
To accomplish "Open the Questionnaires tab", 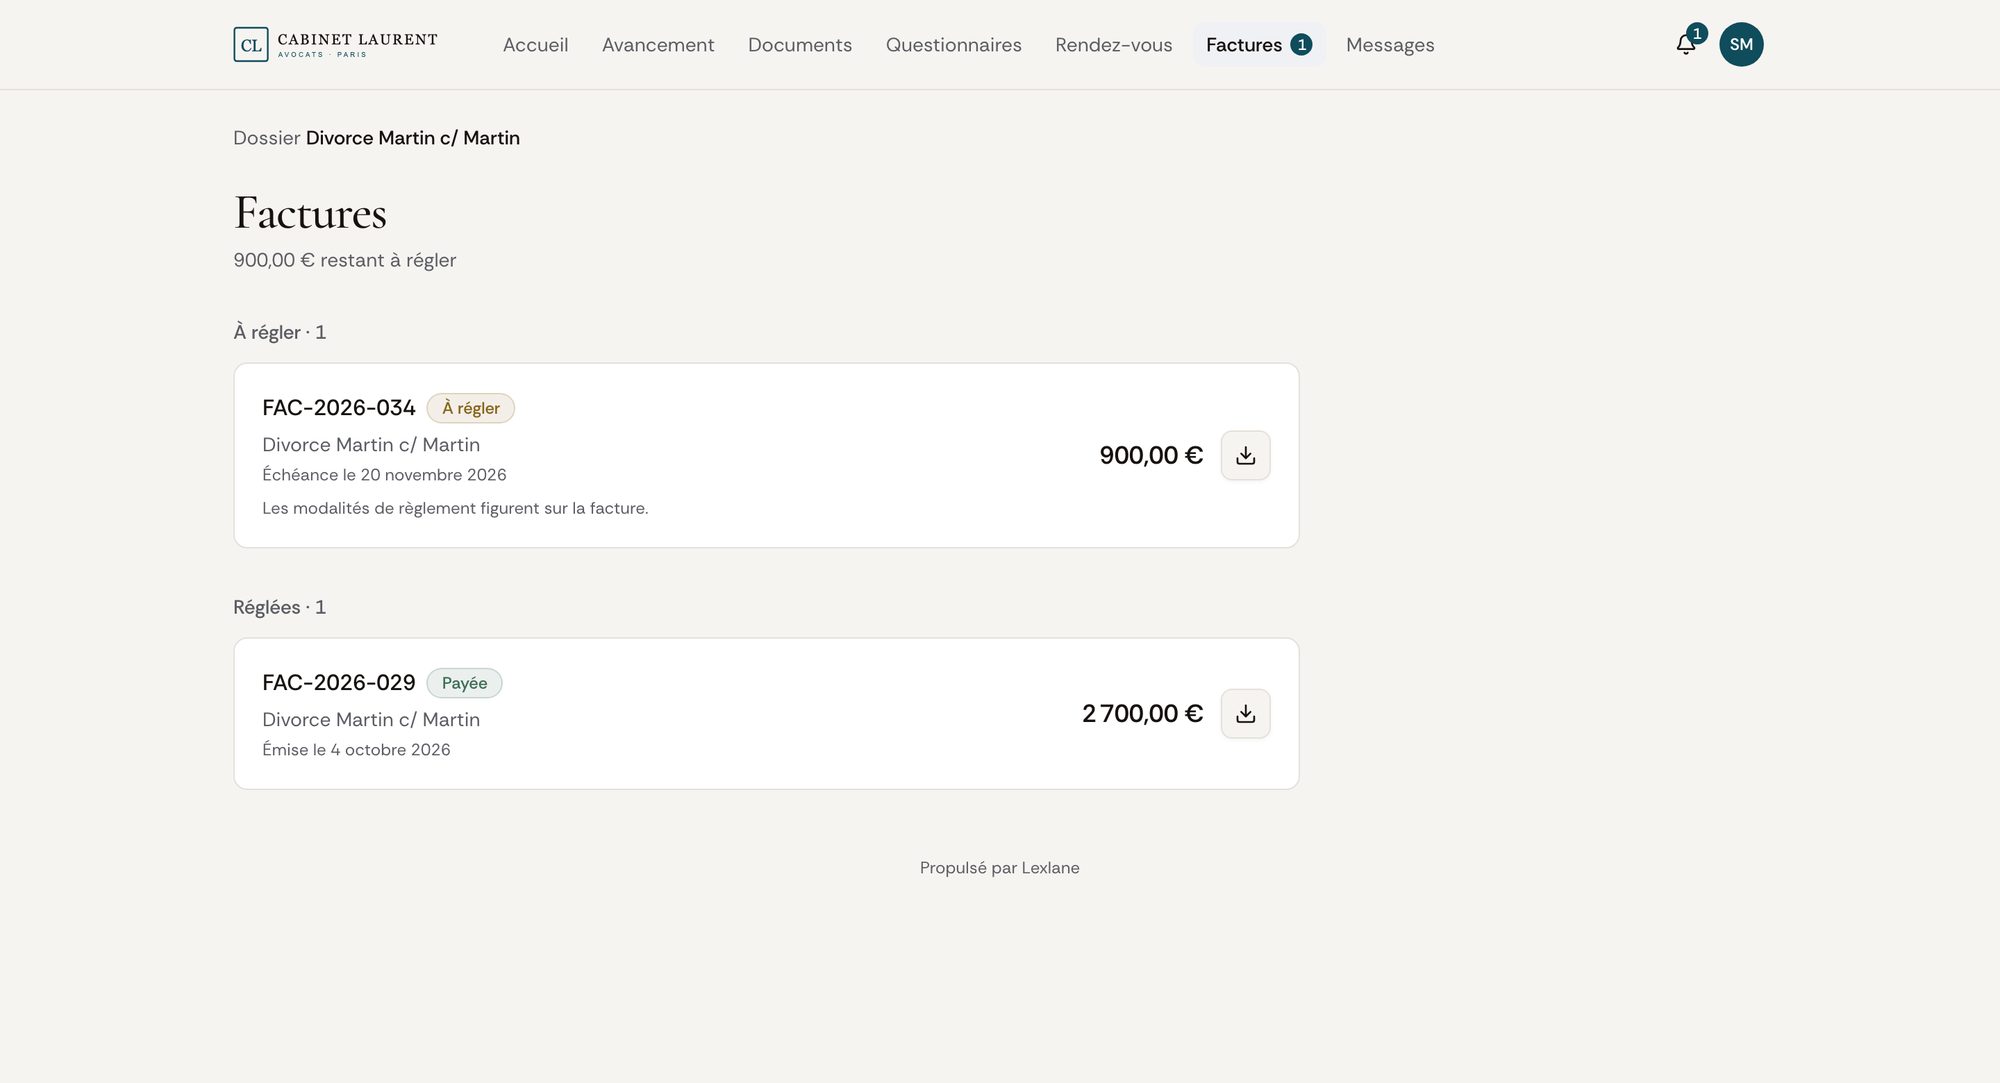I will coord(954,45).
